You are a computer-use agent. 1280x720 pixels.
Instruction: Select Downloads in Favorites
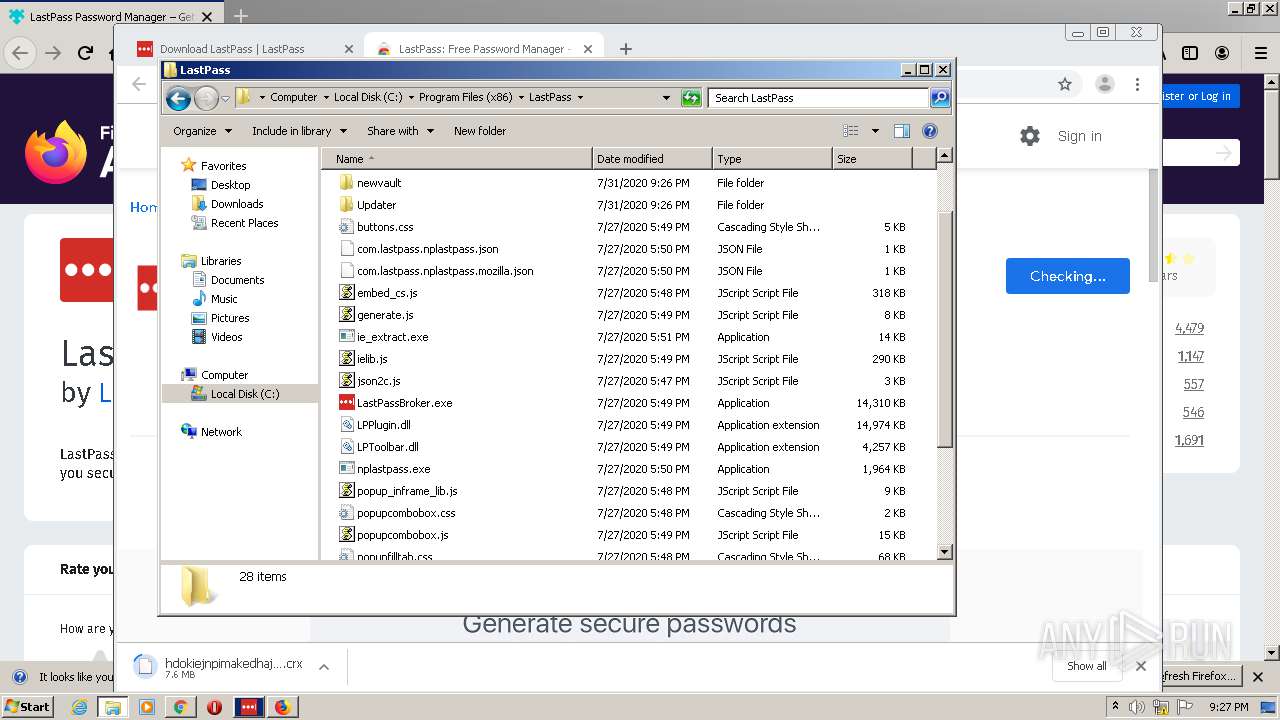237,204
